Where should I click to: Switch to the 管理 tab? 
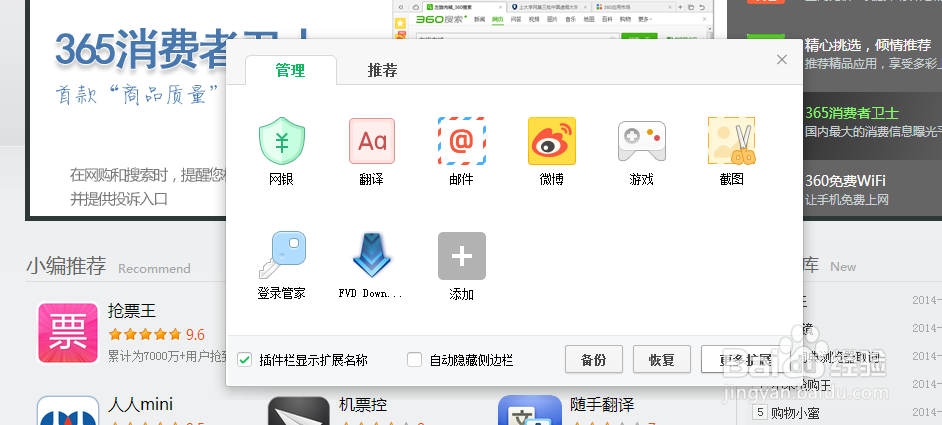point(291,70)
